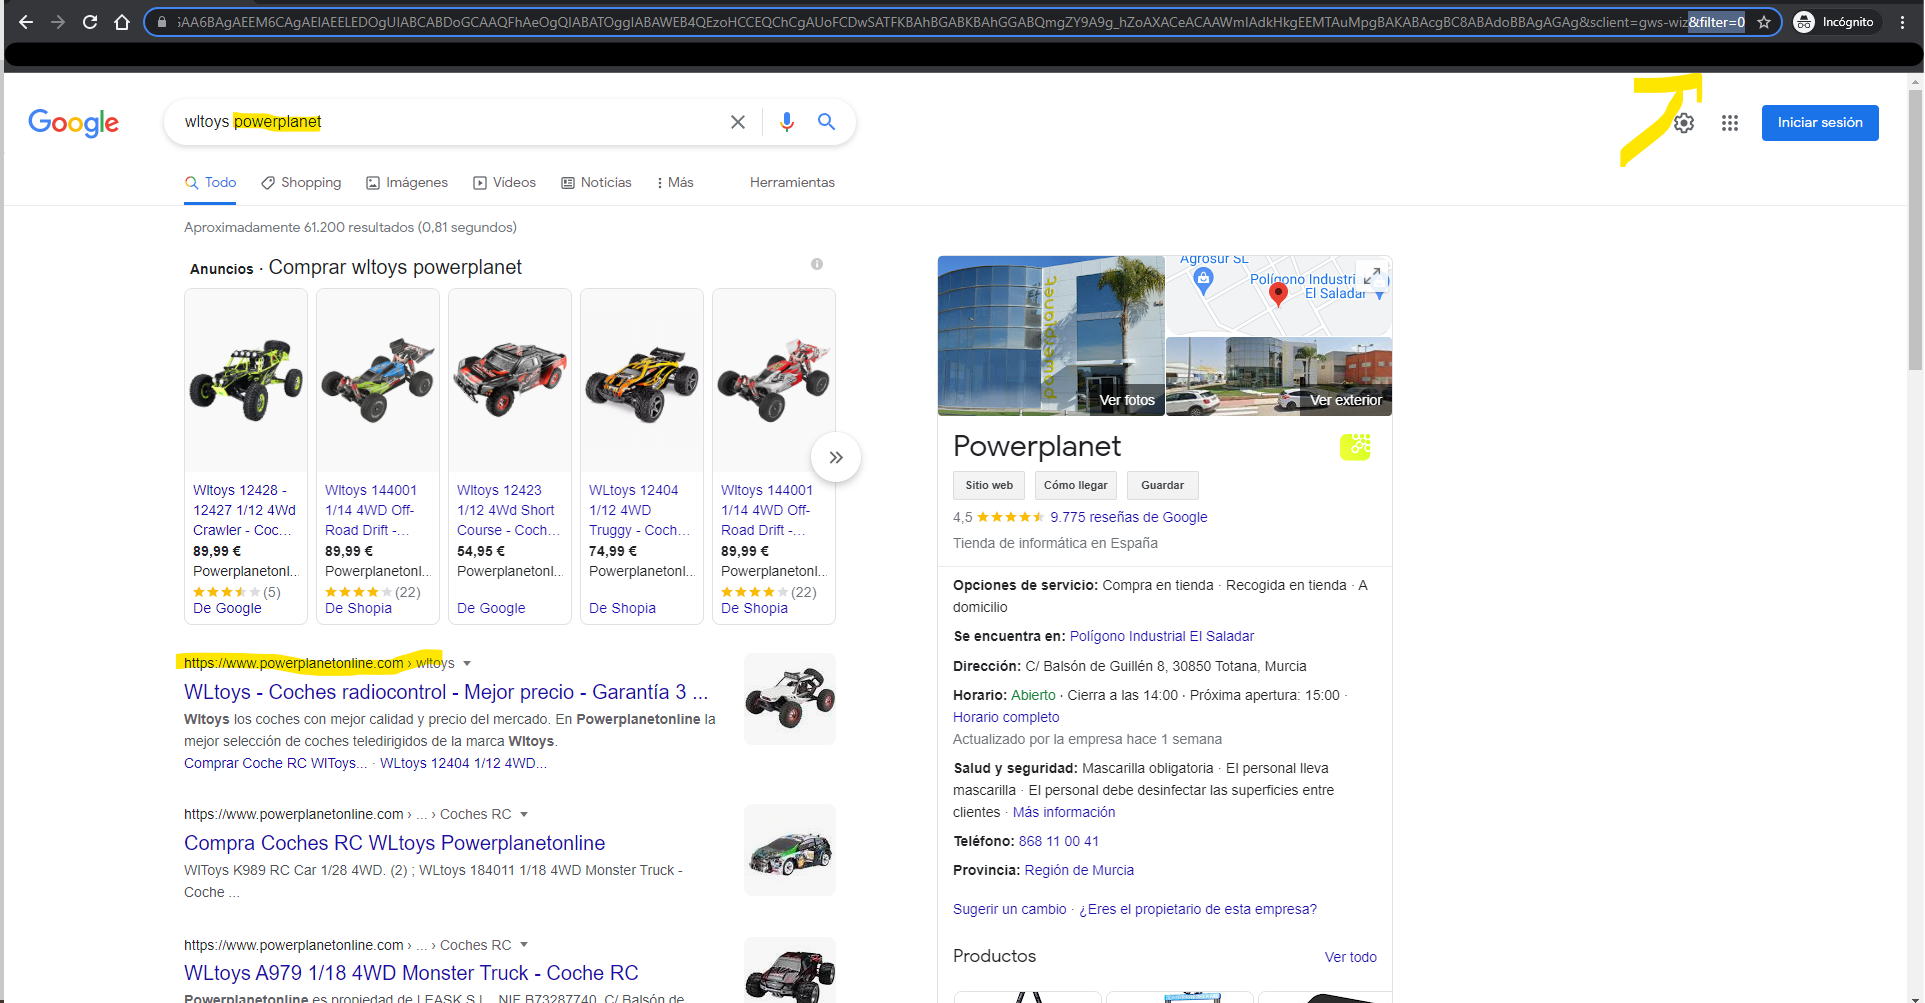Viewport: 1925px width, 1003px height.
Task: Click the browser forward arrow
Action: coord(58,22)
